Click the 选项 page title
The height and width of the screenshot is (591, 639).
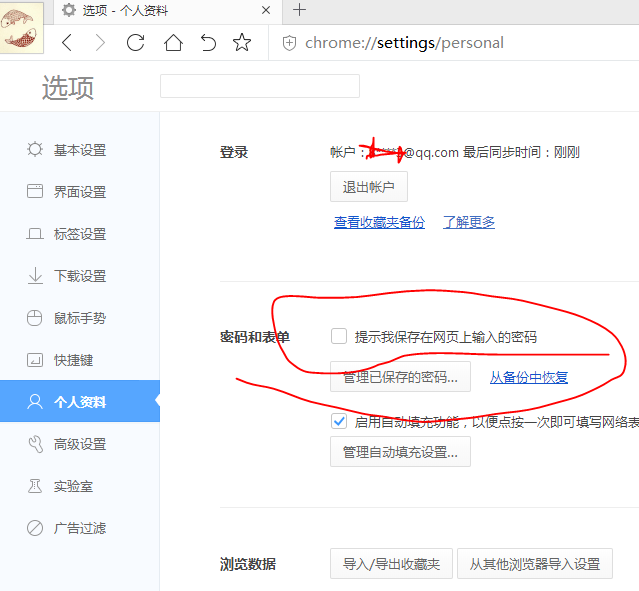coord(68,87)
